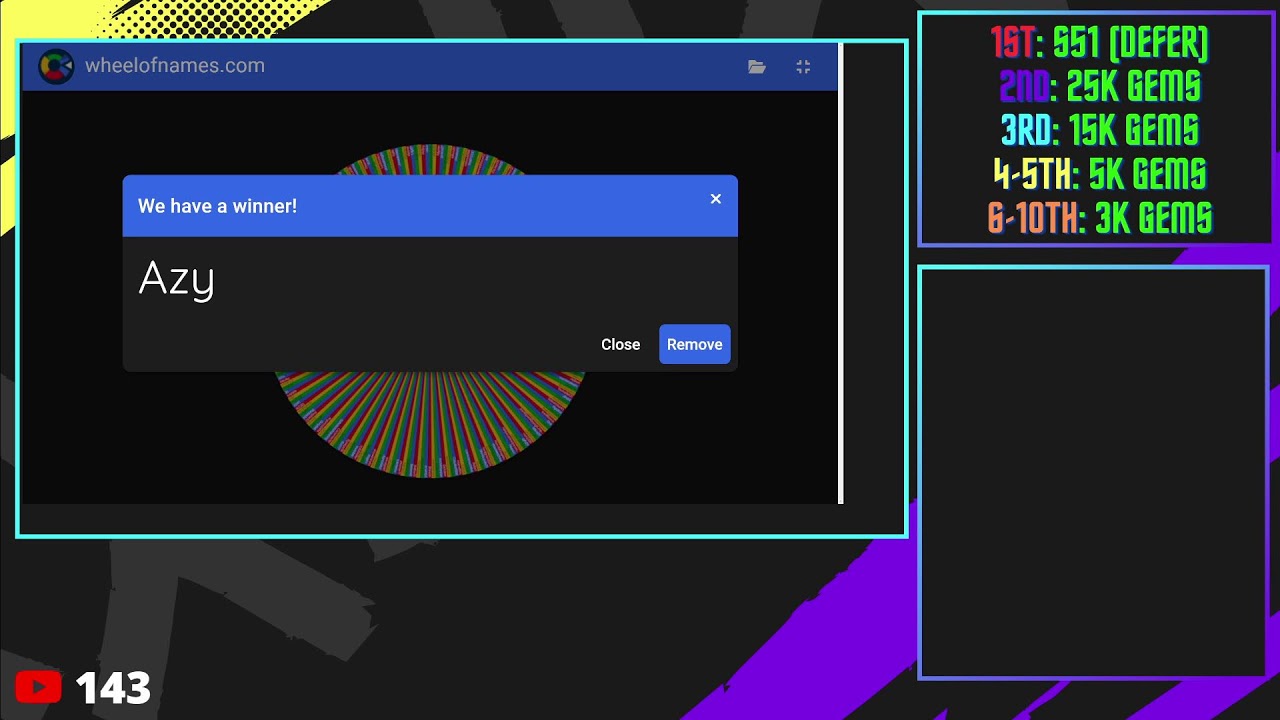Click the Close button in dialog
The image size is (1280, 720).
tap(620, 344)
